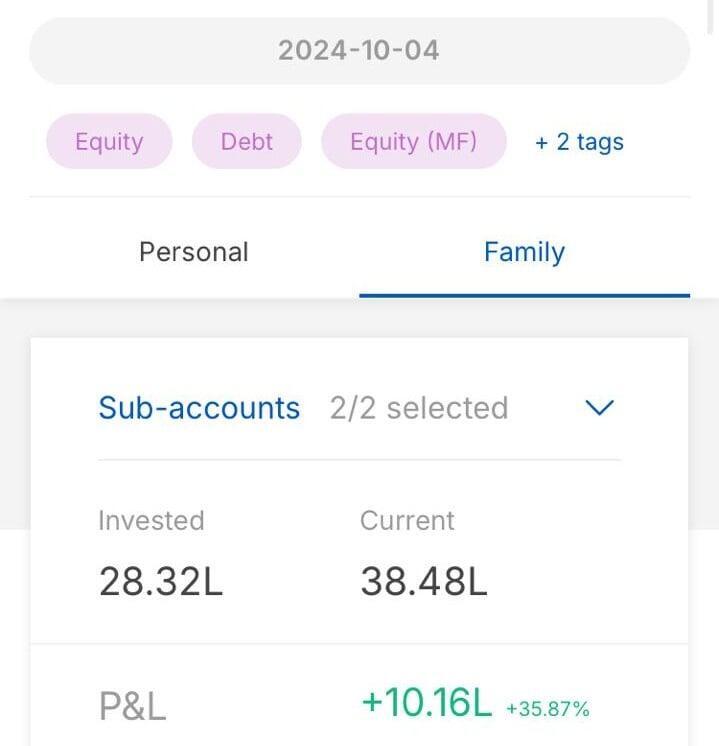Viewport: 719px width, 746px height.
Task: Tap the +35.87% percentage gain
Action: [548, 709]
